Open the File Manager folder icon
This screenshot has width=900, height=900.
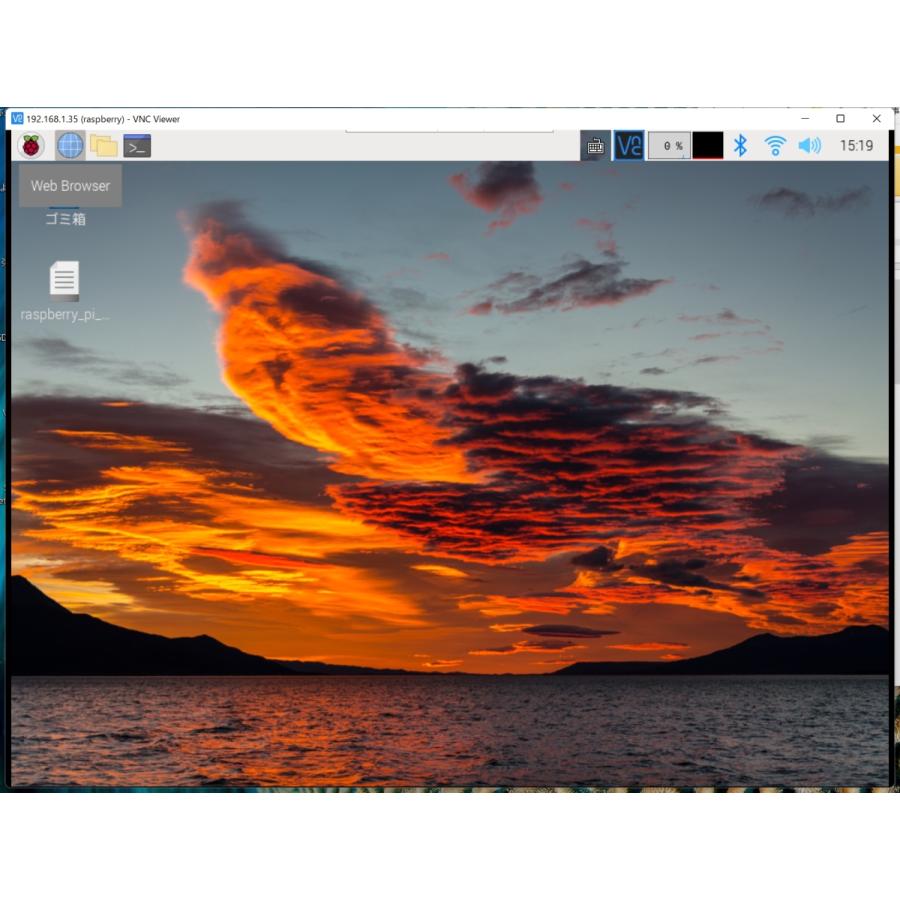tap(104, 146)
